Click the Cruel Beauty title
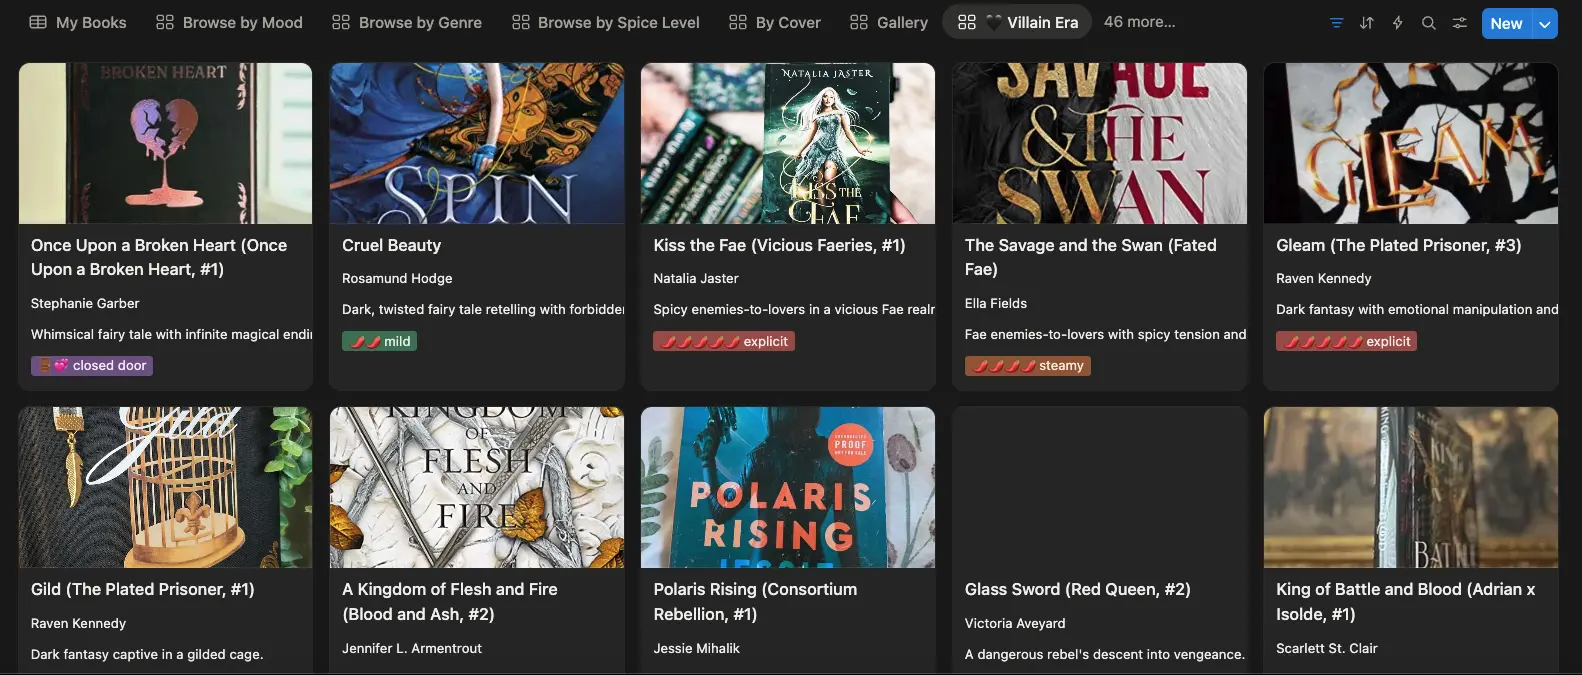 coord(392,245)
